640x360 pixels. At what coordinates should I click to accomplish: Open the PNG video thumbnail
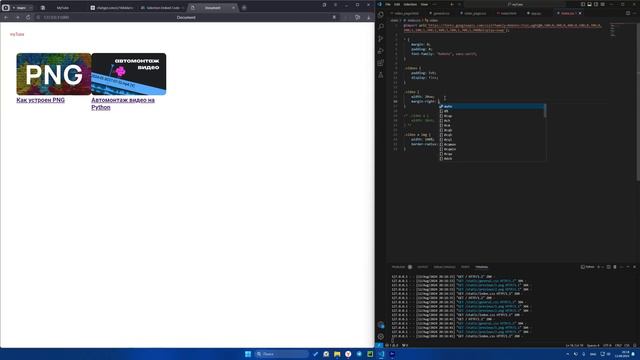54,74
